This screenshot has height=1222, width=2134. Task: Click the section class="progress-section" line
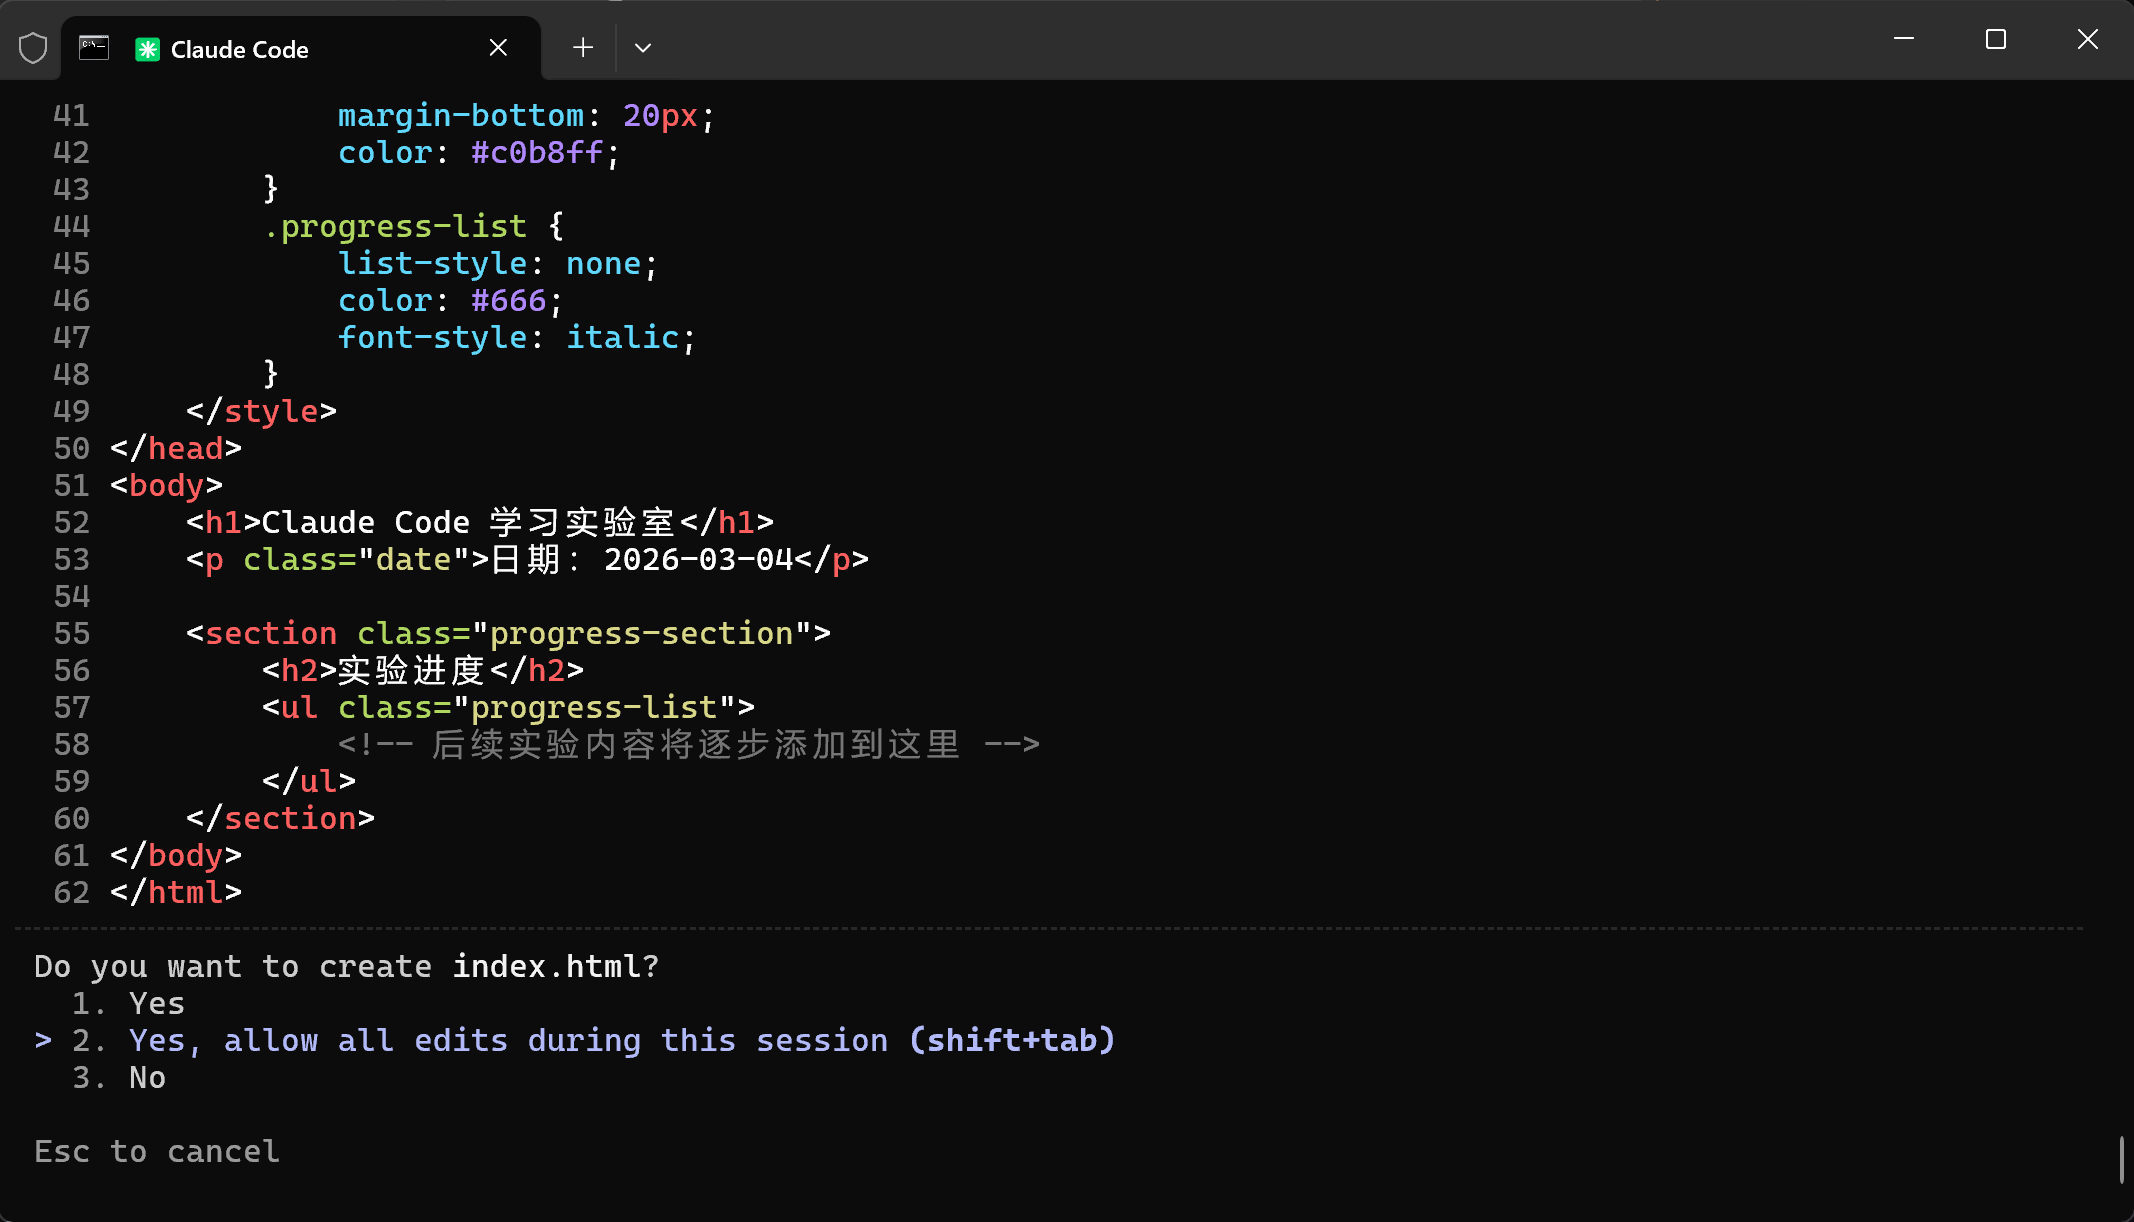click(509, 633)
